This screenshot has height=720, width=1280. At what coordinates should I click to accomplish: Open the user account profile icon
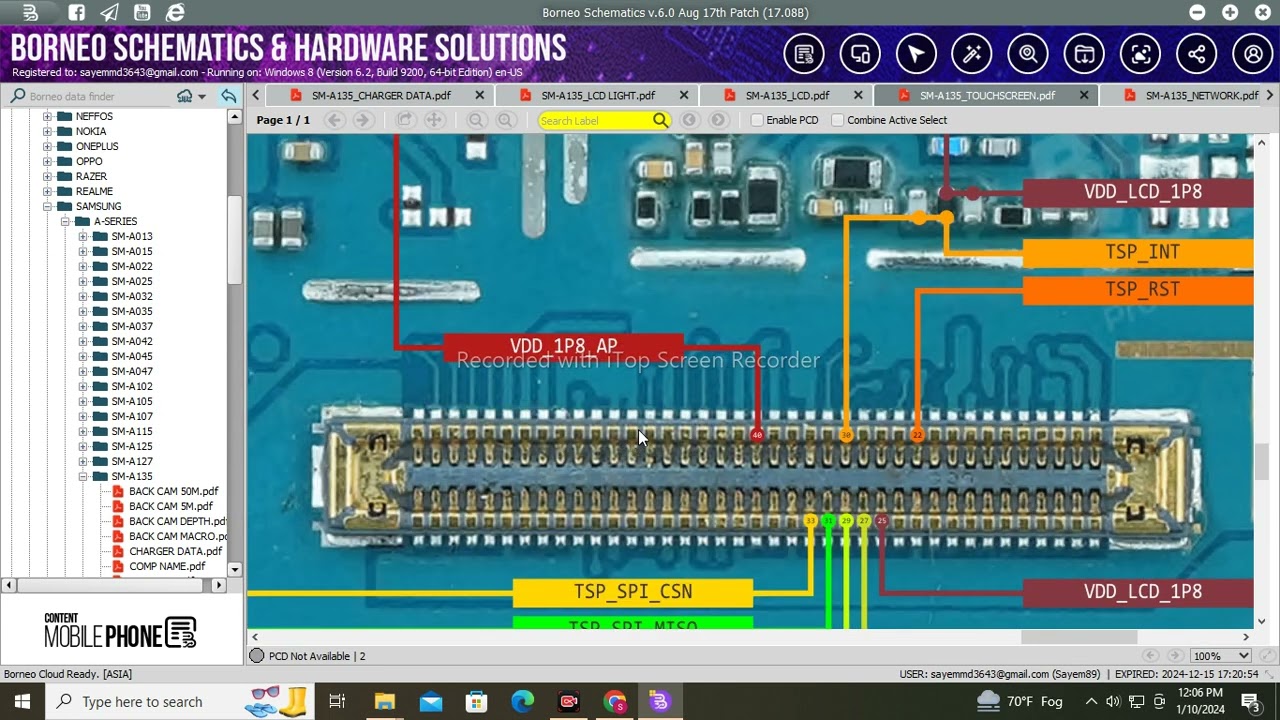point(1253,54)
